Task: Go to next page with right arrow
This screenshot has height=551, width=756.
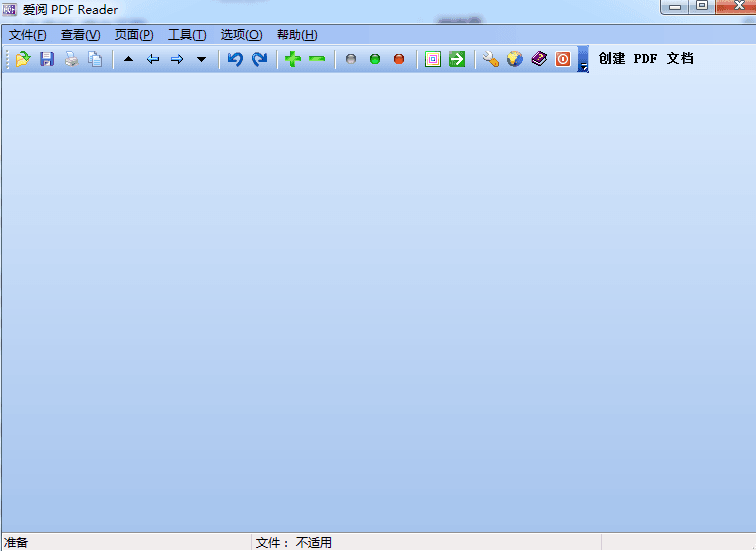Action: pyautogui.click(x=177, y=59)
